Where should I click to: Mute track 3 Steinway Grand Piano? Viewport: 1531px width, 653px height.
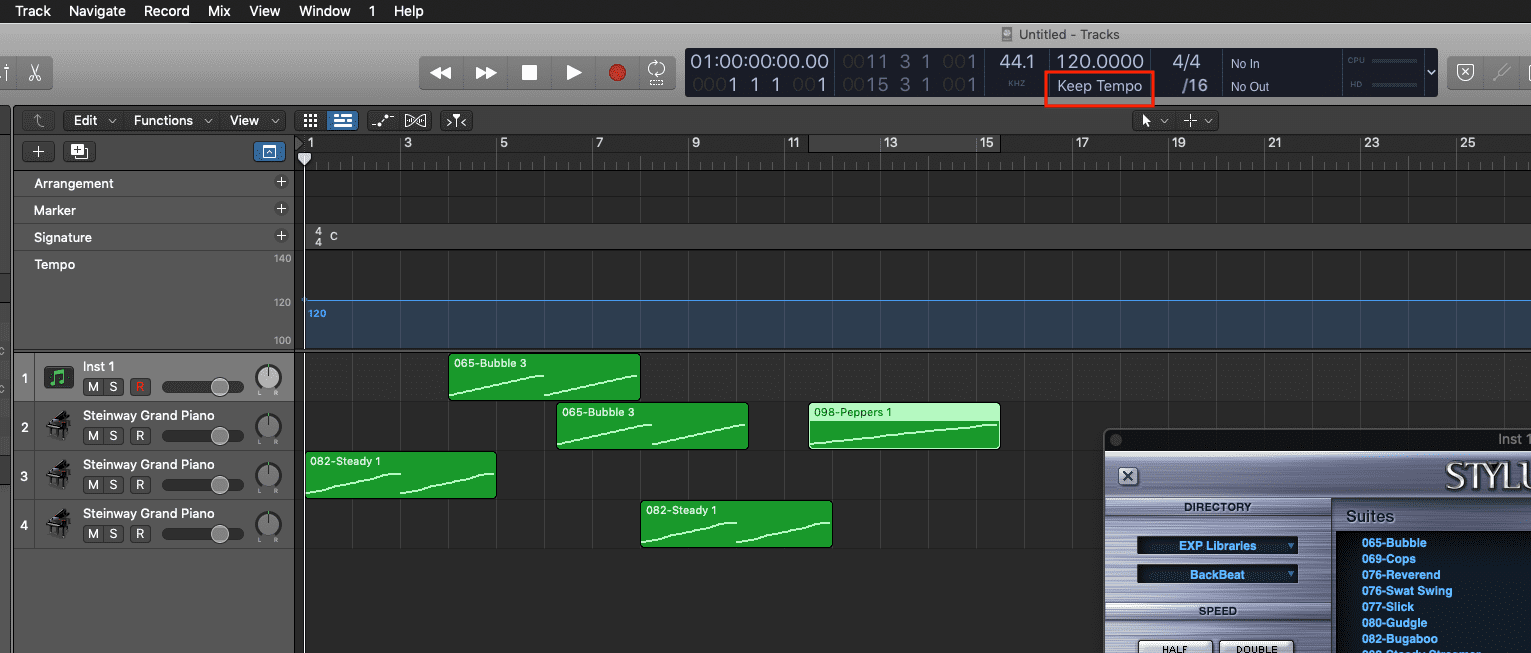93,485
